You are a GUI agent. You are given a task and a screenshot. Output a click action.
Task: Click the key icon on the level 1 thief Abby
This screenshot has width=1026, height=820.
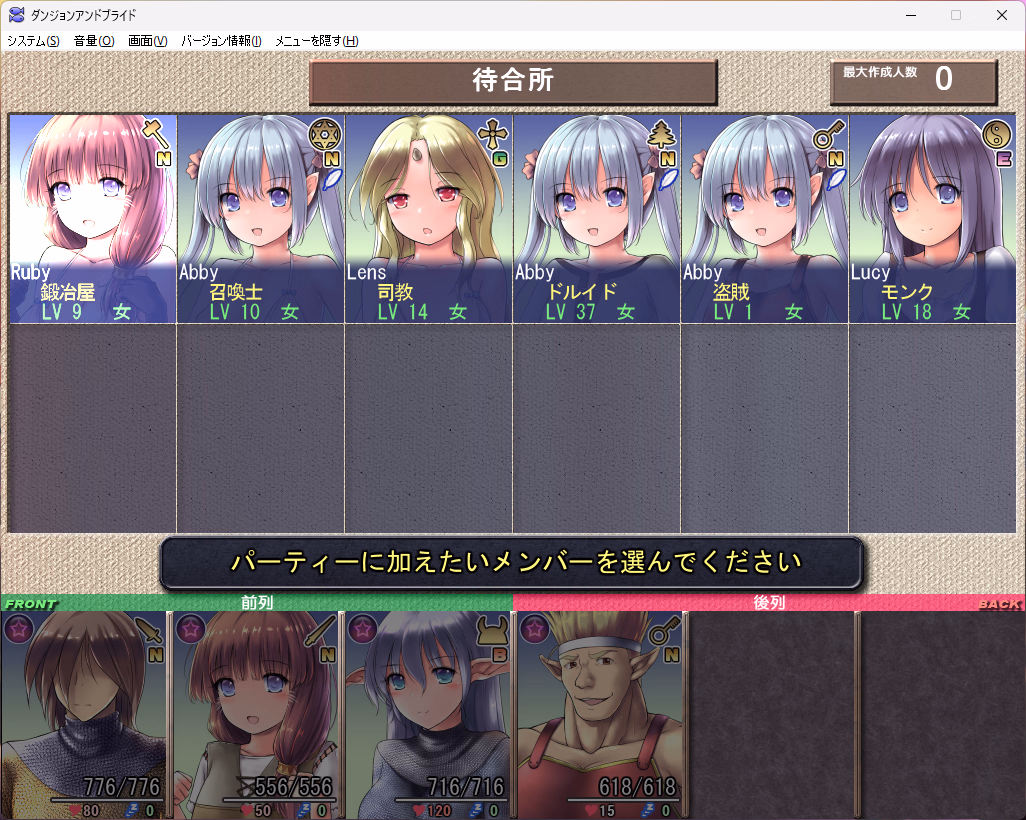(828, 132)
